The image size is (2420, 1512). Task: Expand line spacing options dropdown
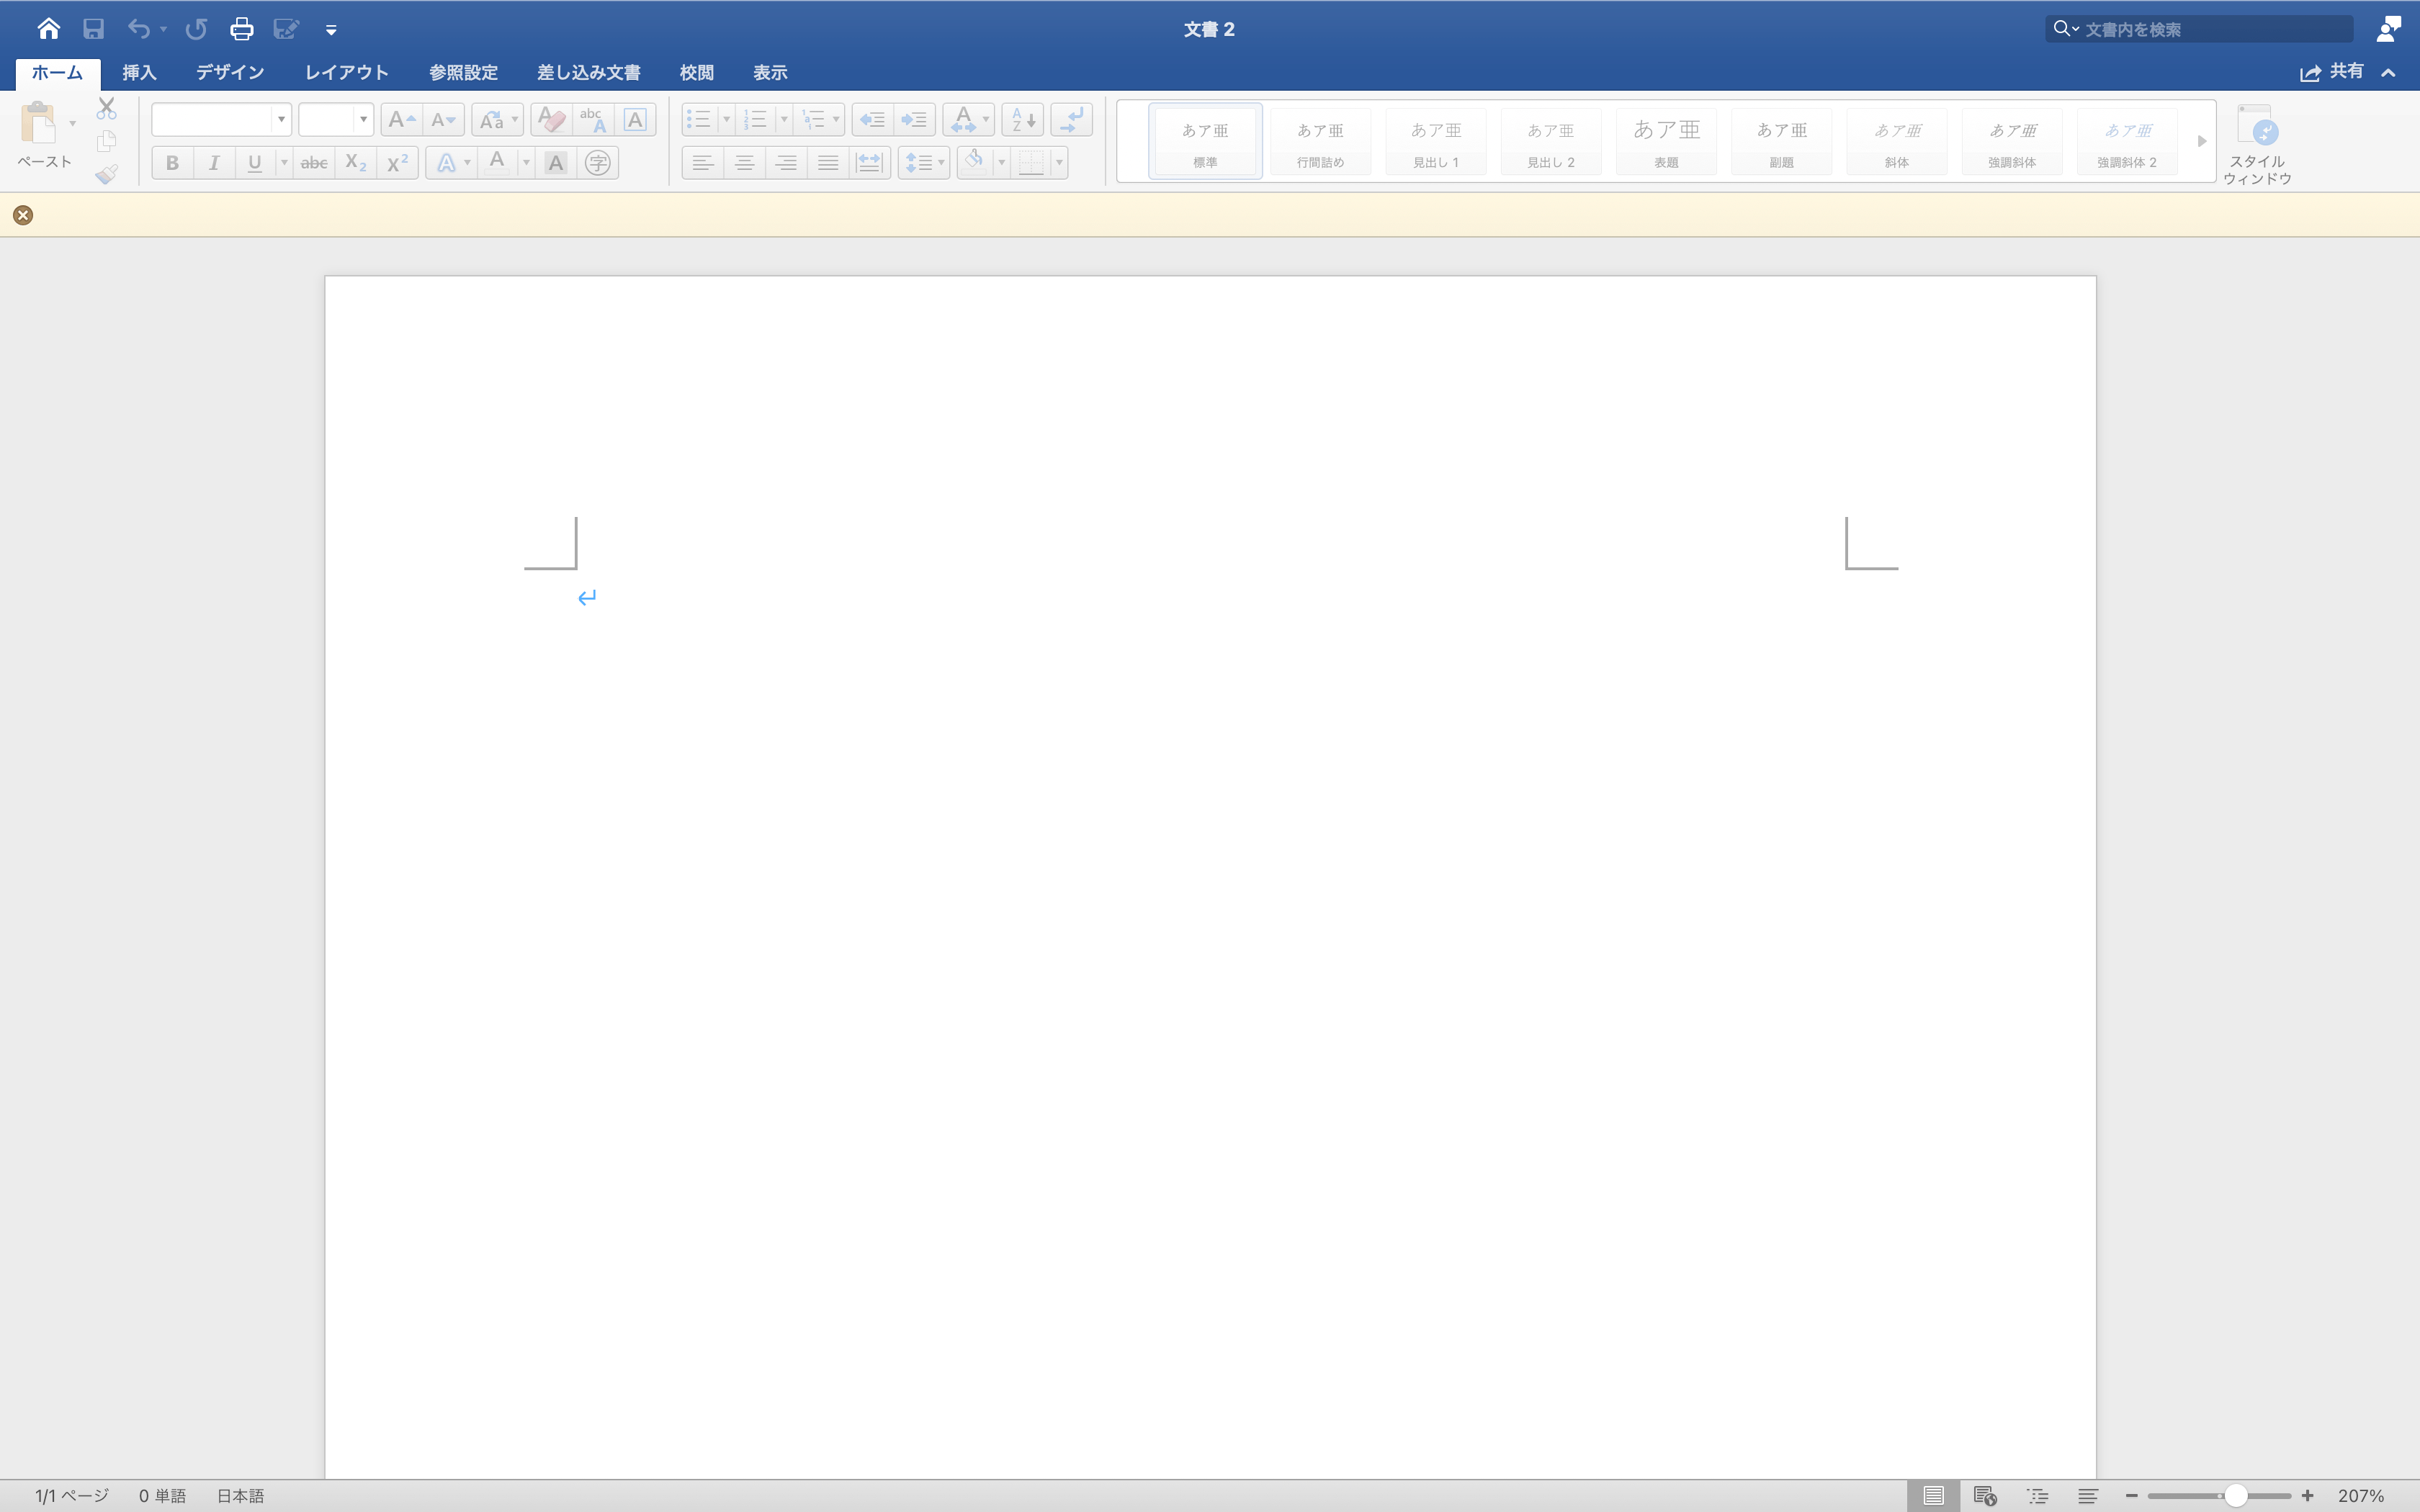point(941,163)
